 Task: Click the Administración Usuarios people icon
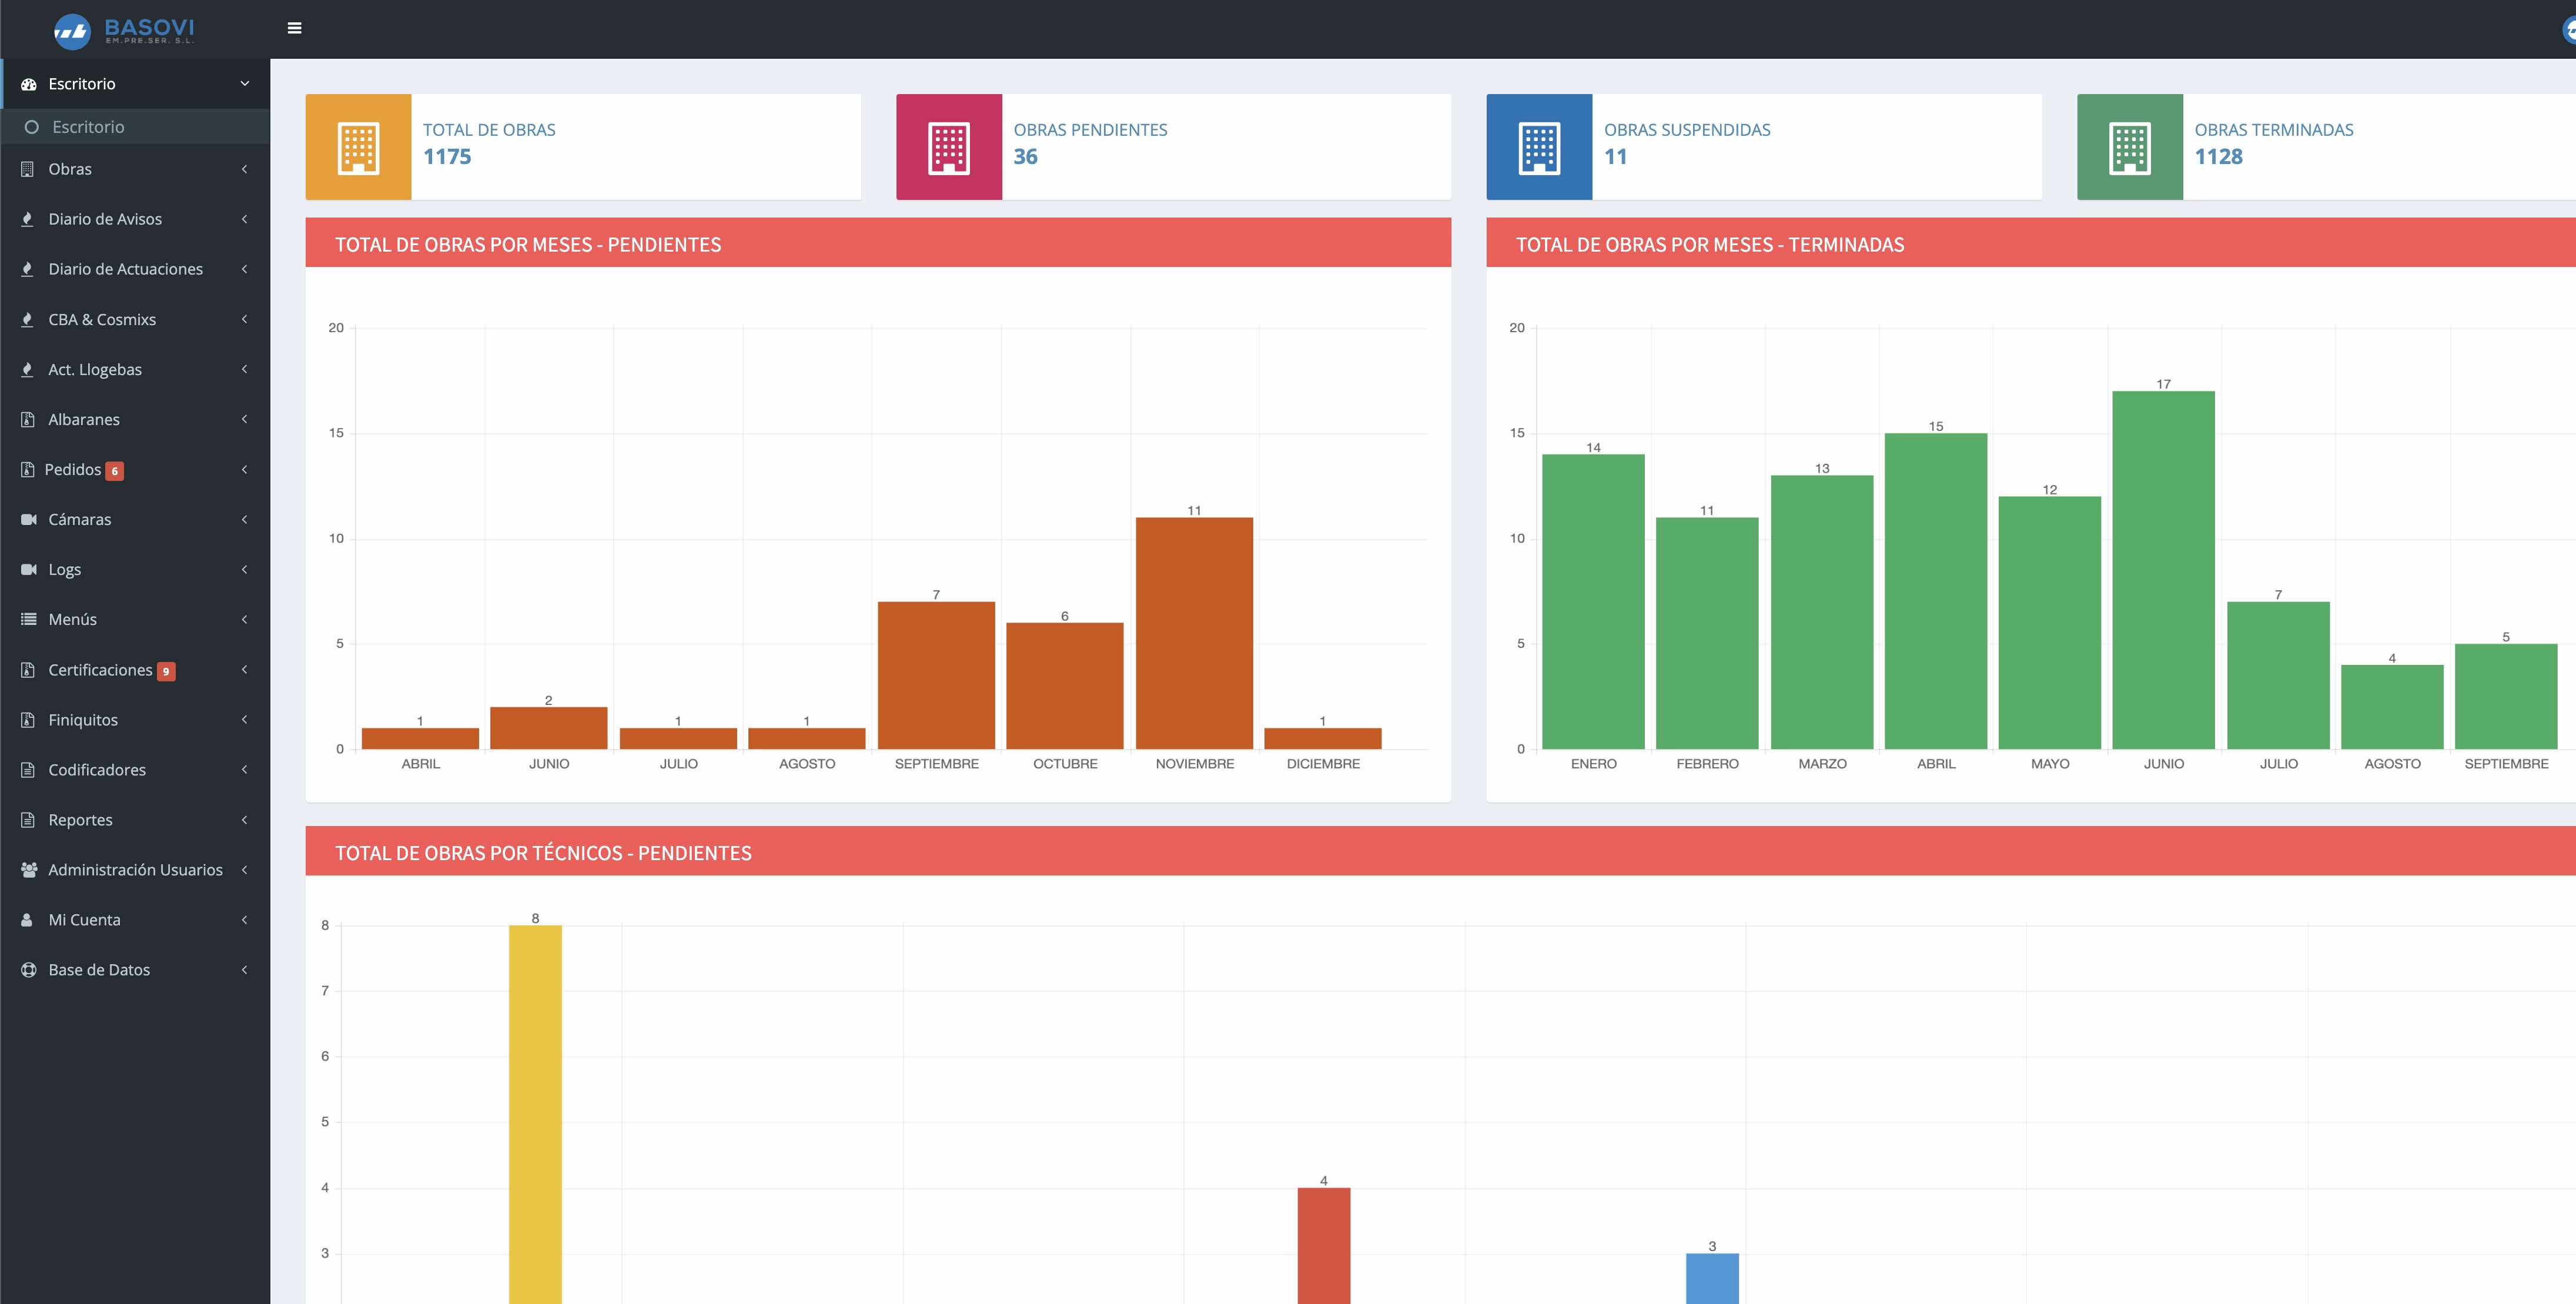point(29,870)
